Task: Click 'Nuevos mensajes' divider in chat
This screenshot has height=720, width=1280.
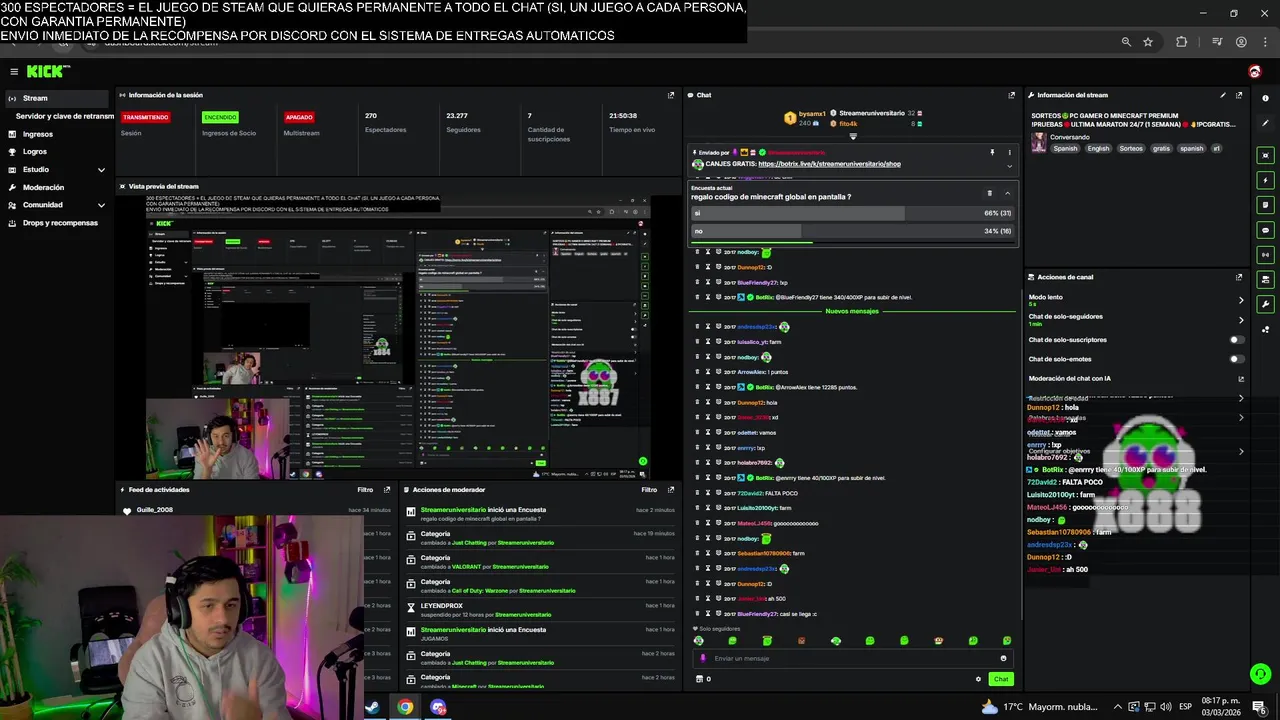Action: tap(852, 311)
